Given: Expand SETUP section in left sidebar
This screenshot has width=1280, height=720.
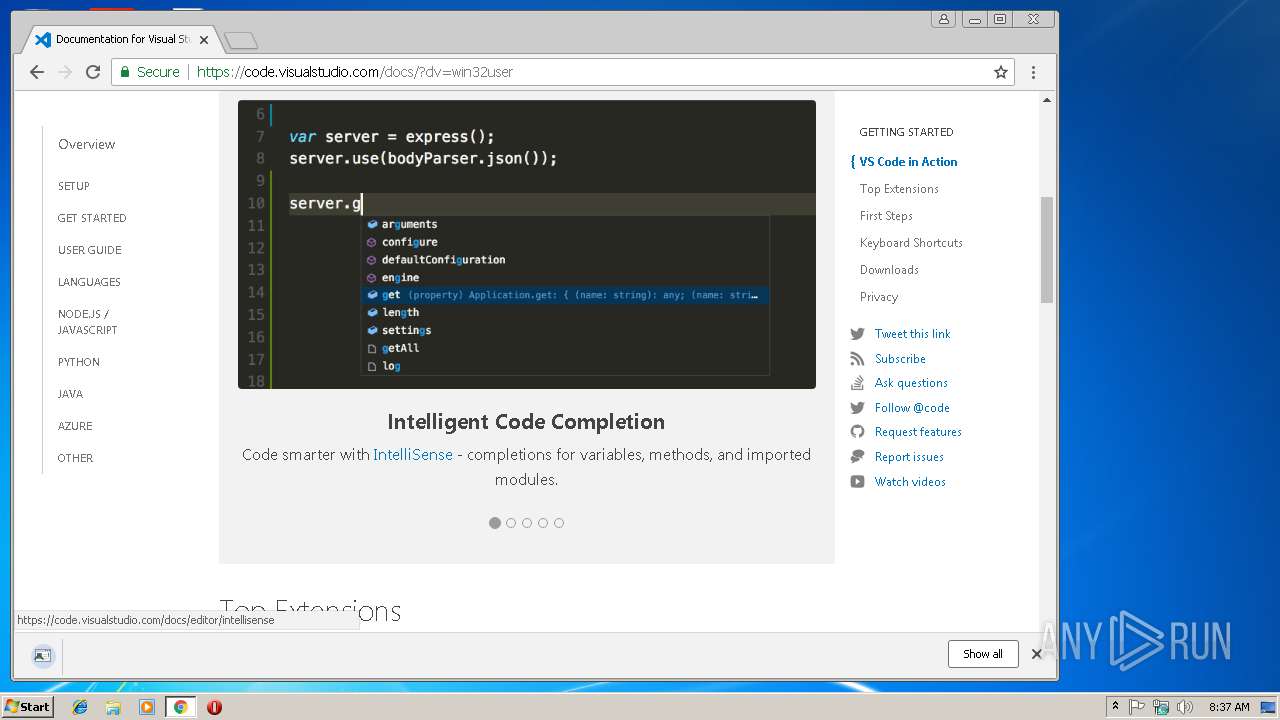Looking at the screenshot, I should pos(74,186).
